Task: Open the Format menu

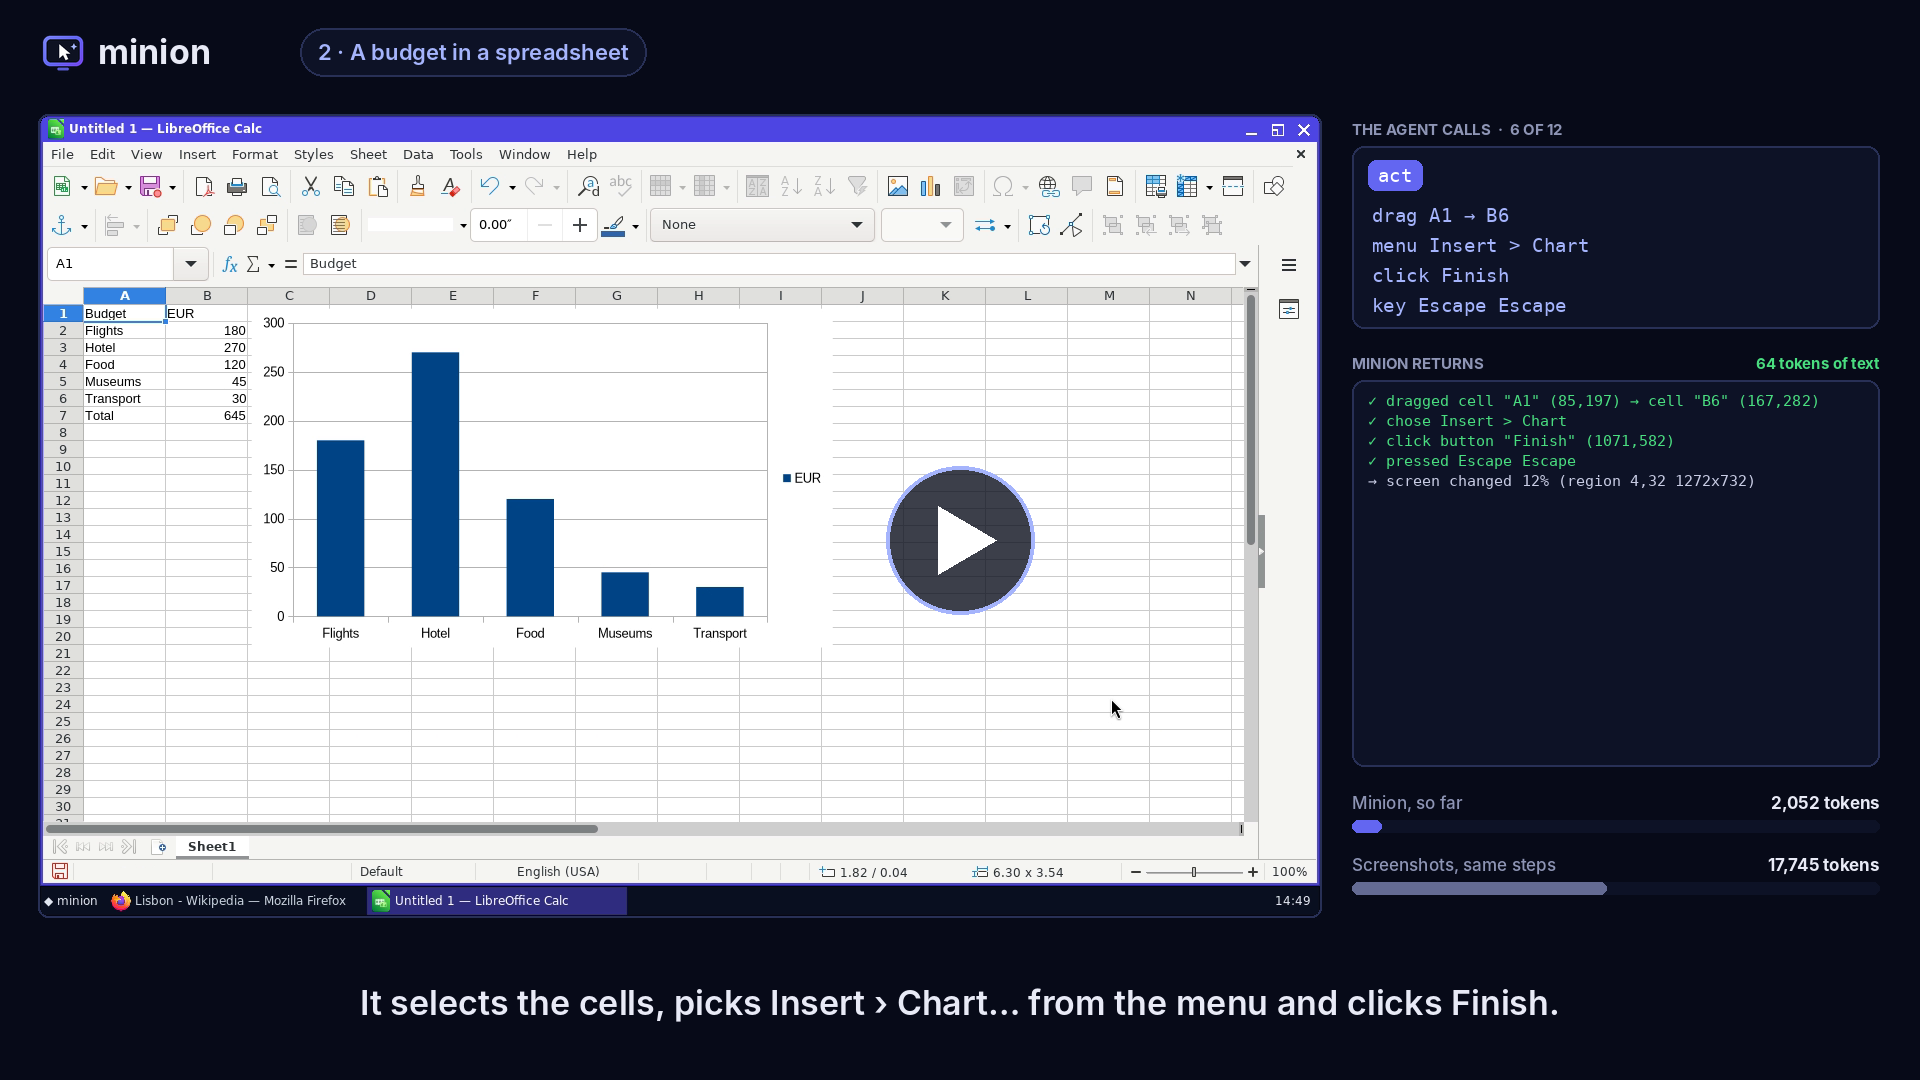Action: 255,155
